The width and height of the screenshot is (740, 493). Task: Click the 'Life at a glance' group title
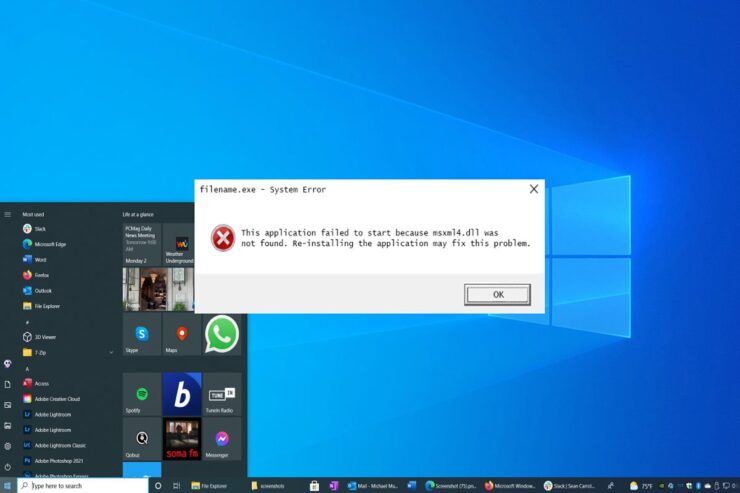[x=138, y=215]
